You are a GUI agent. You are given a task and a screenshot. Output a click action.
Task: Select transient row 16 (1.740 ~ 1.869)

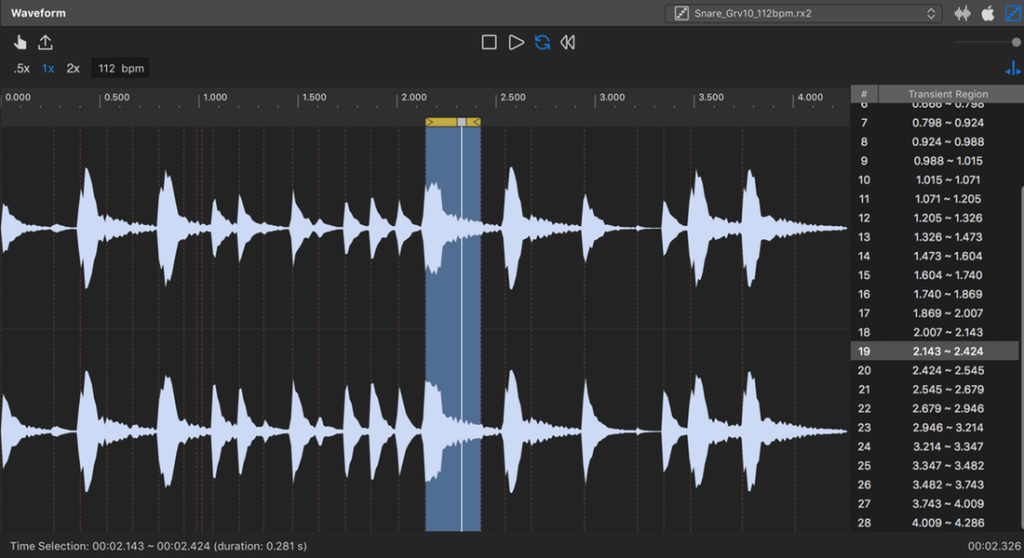(935, 294)
